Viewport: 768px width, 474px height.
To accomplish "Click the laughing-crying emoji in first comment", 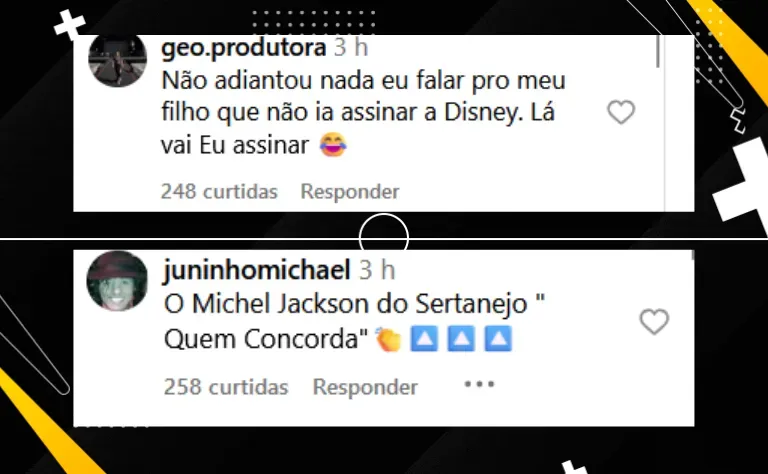I will (x=333, y=144).
